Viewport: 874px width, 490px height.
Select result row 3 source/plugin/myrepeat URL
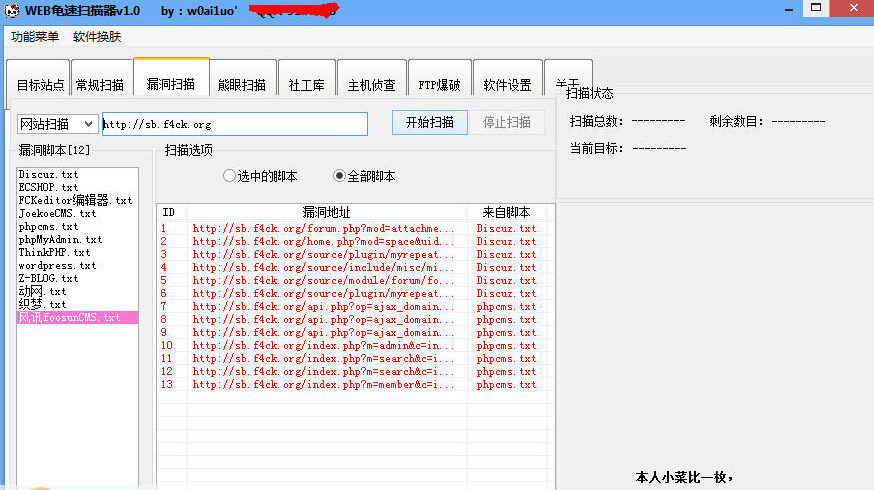[323, 254]
